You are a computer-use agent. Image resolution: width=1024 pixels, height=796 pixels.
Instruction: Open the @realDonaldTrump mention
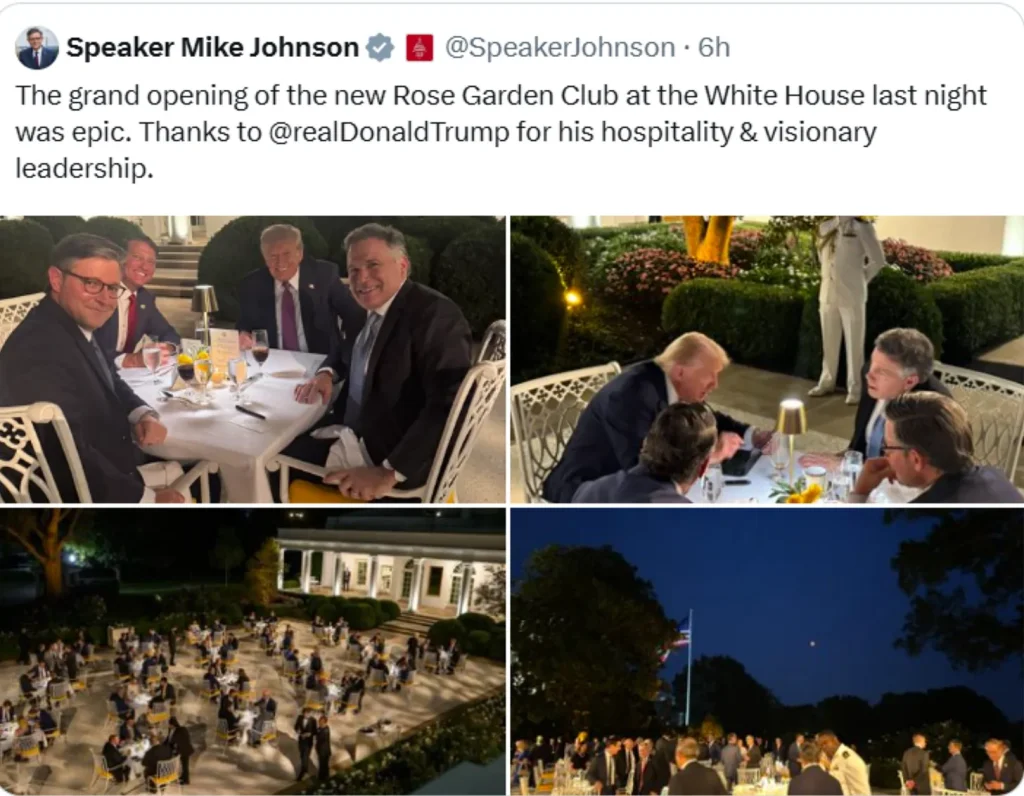click(x=389, y=132)
